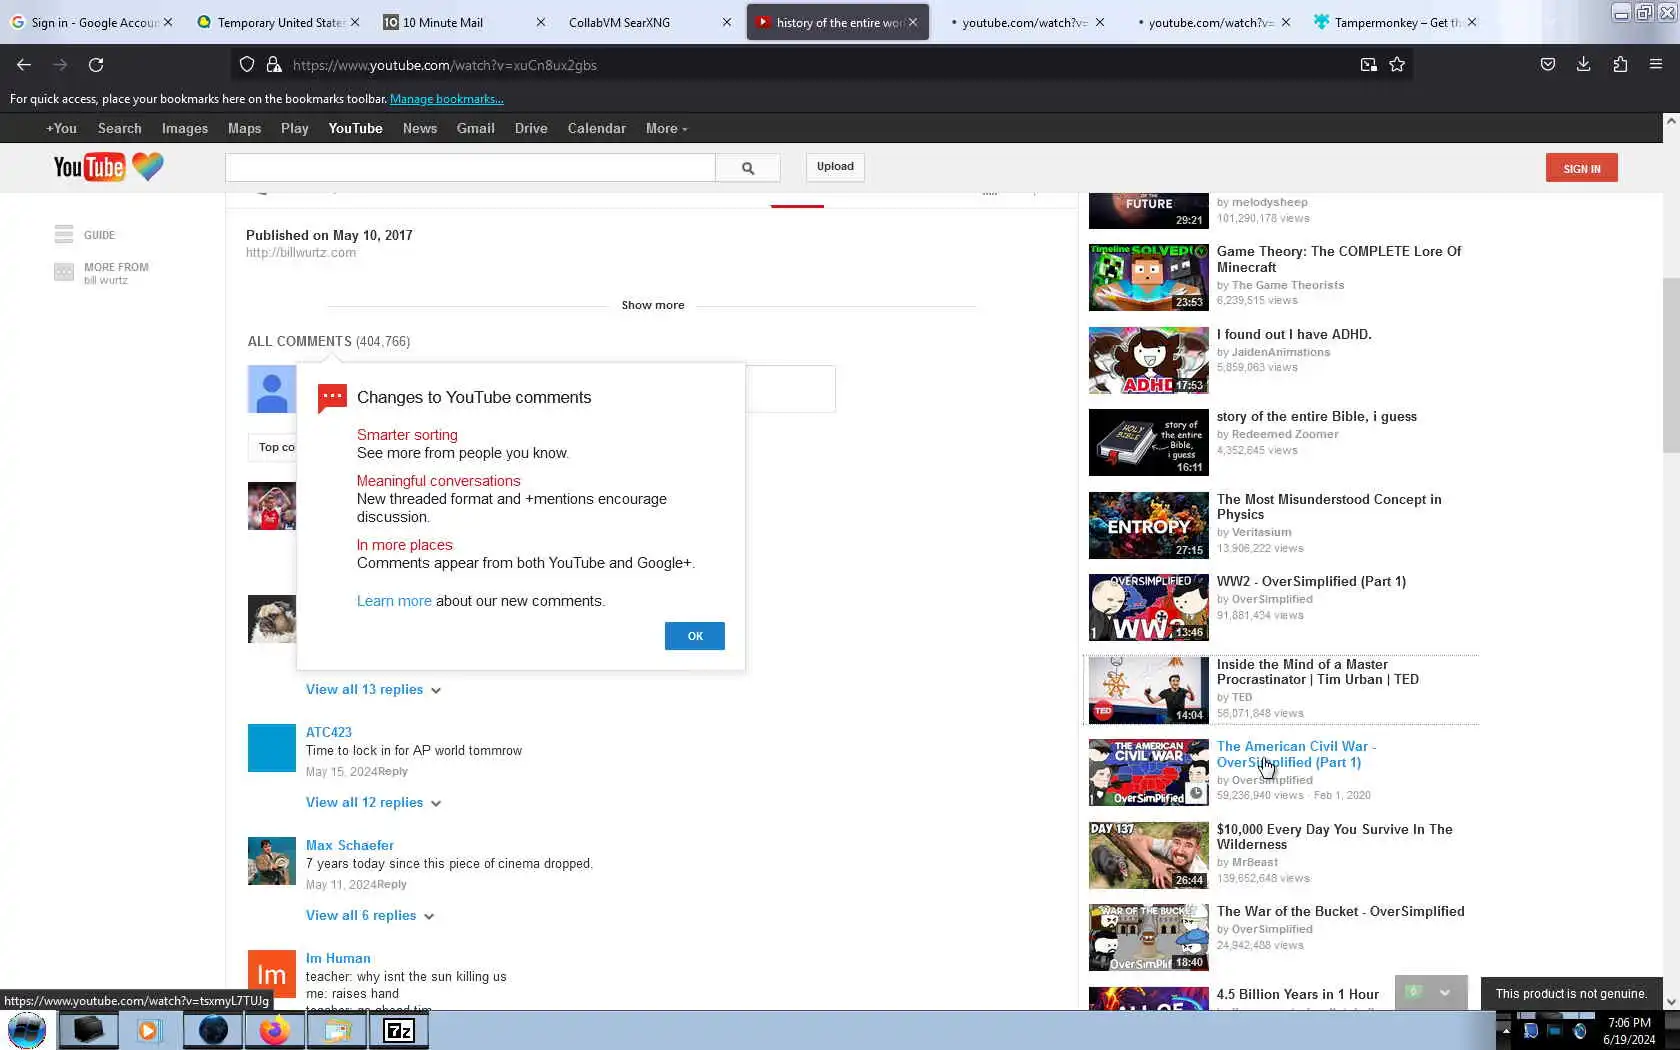Expand description with Show more
This screenshot has height=1050, width=1680.
point(653,305)
